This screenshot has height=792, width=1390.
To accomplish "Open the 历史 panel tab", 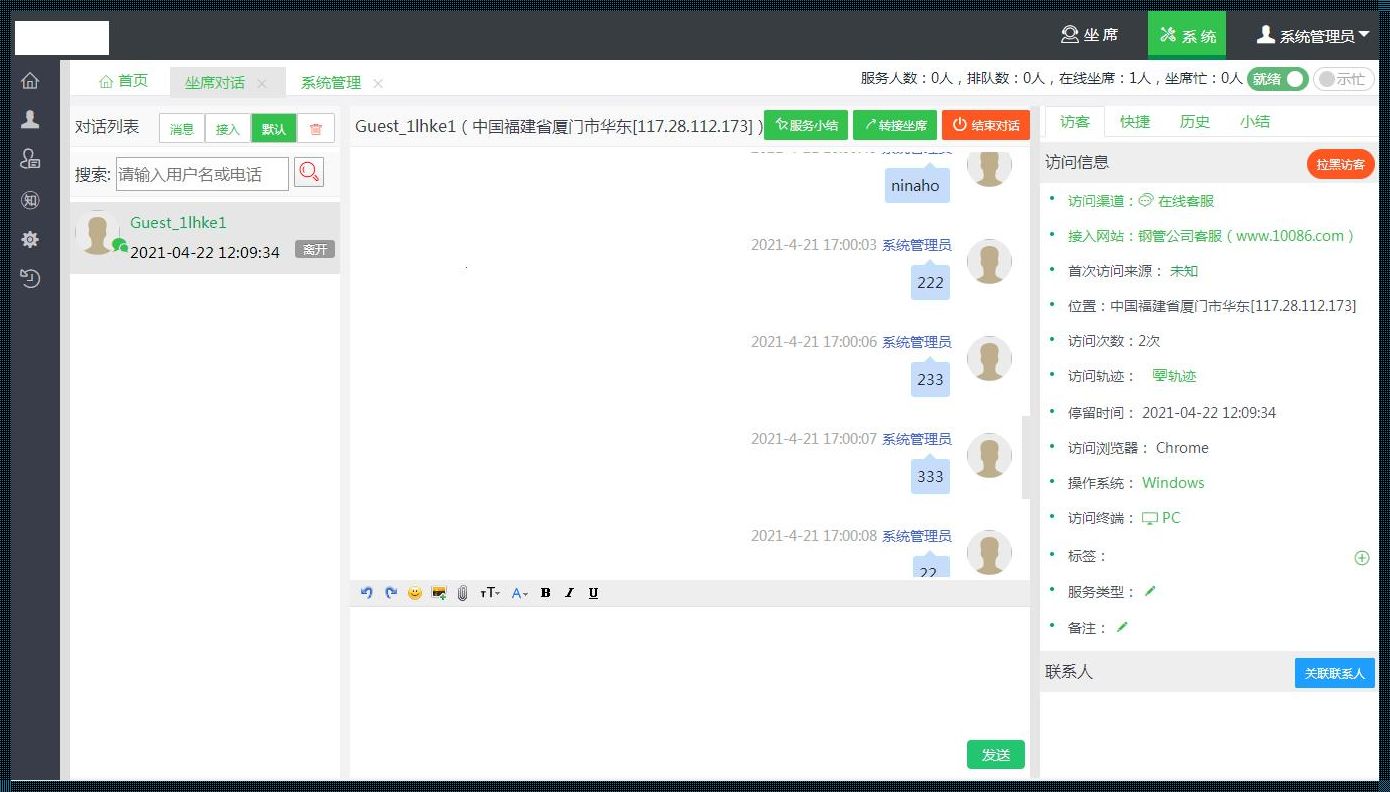I will (1195, 121).
